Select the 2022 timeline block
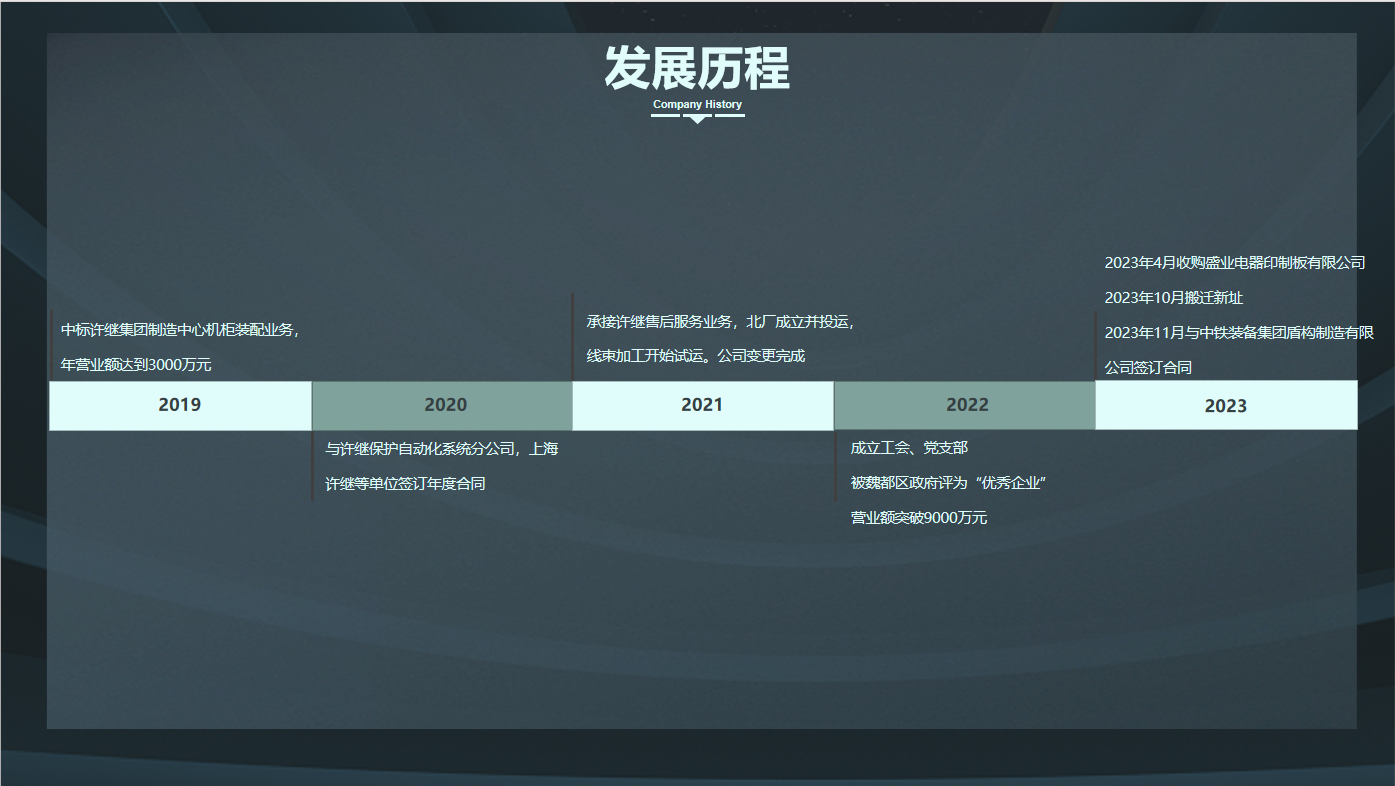Image resolution: width=1395 pixels, height=786 pixels. (967, 405)
